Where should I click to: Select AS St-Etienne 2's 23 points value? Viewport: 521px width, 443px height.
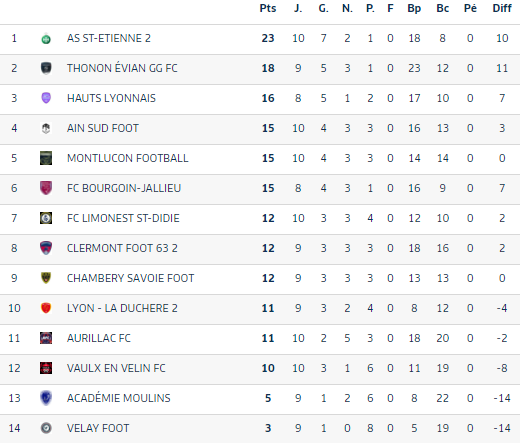[x=268, y=38]
